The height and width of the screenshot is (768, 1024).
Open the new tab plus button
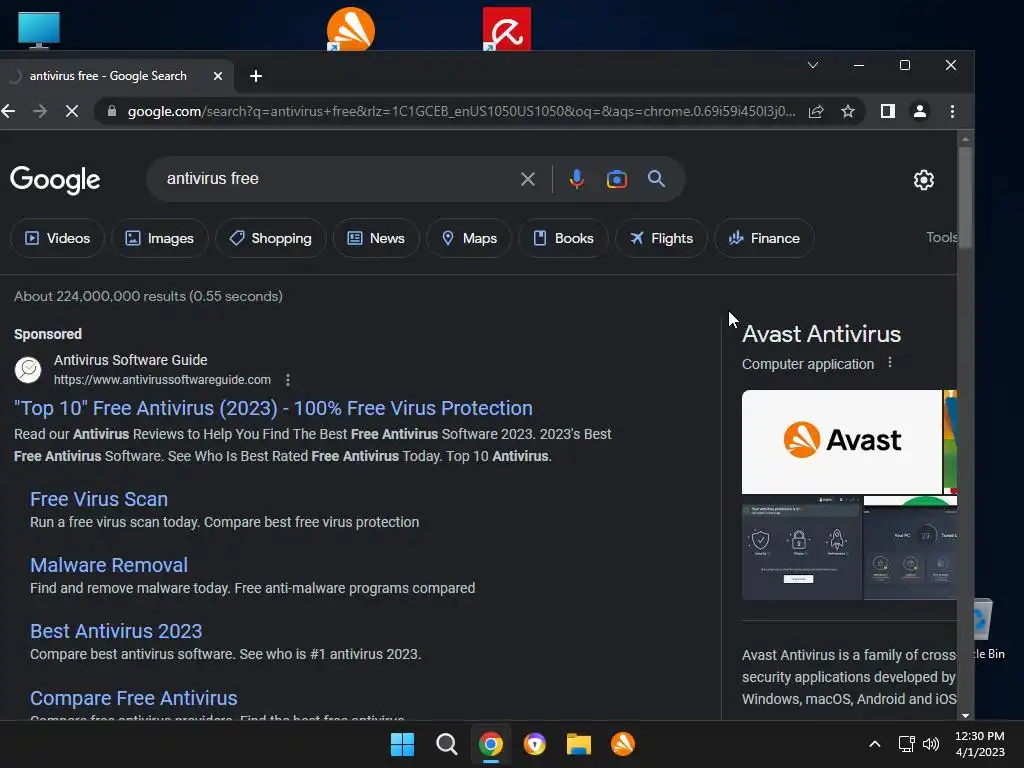(x=256, y=76)
